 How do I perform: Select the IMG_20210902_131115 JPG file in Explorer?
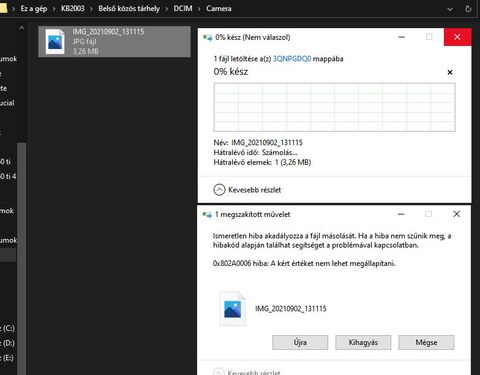pos(114,42)
